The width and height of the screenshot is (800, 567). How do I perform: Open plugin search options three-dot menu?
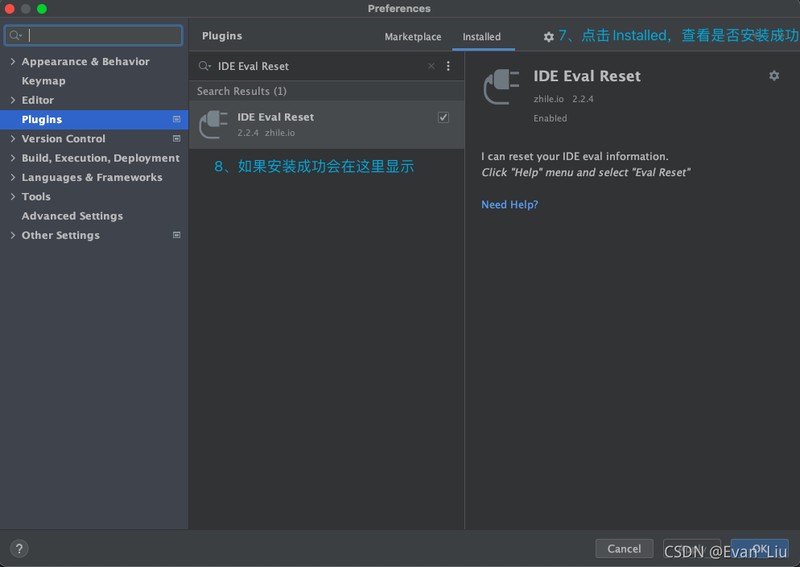448,66
